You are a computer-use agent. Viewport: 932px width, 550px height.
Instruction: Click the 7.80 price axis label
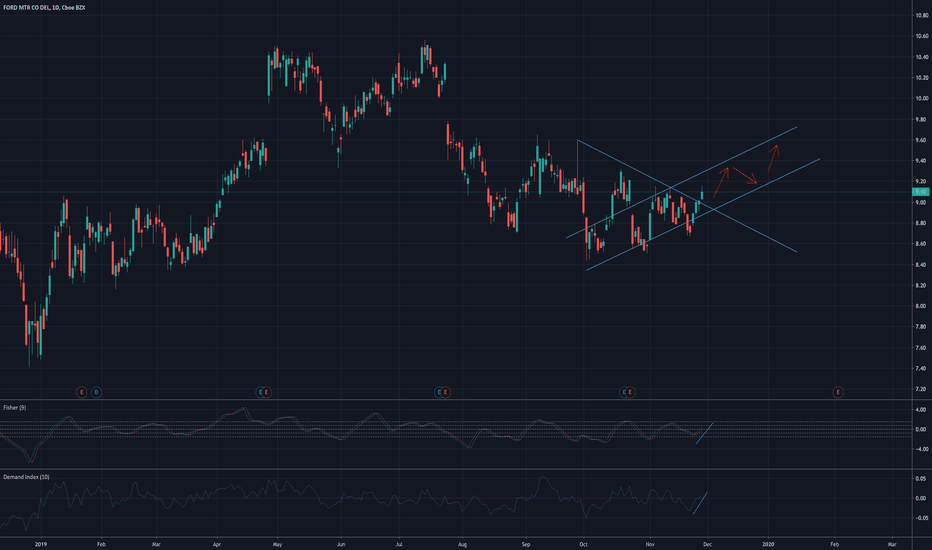(x=922, y=327)
